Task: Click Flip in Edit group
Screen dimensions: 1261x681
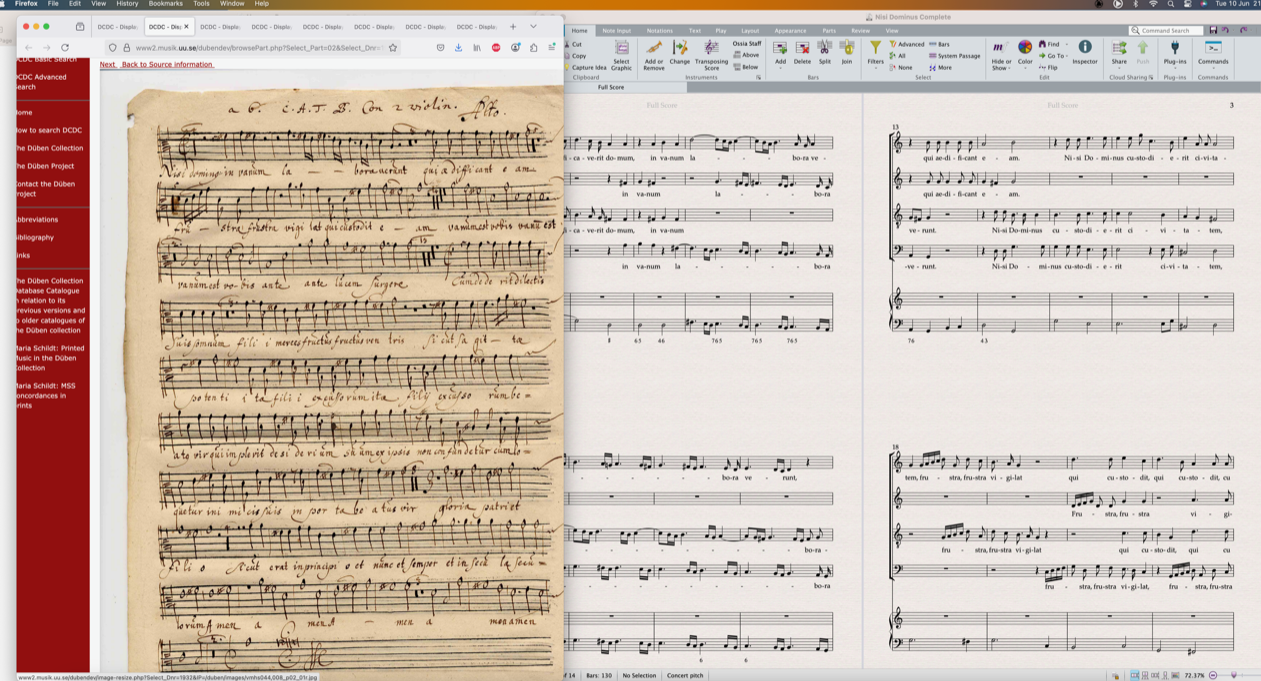Action: pyautogui.click(x=1049, y=68)
